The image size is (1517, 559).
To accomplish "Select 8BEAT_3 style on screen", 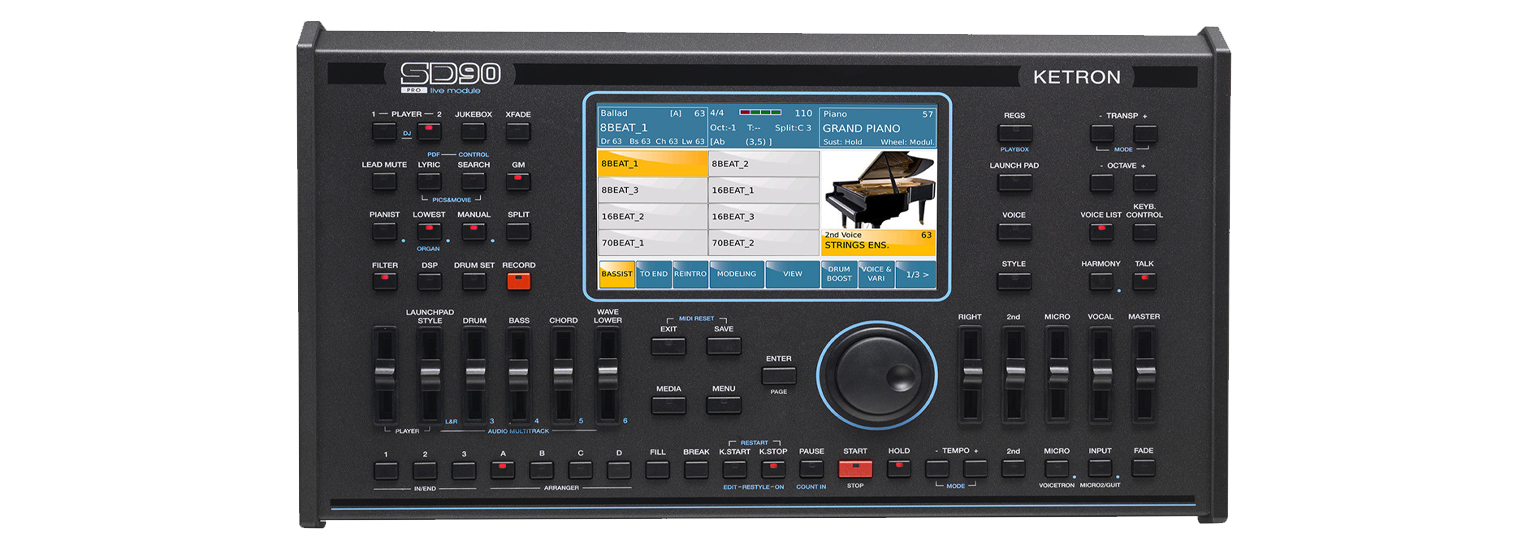I will [x=652, y=190].
